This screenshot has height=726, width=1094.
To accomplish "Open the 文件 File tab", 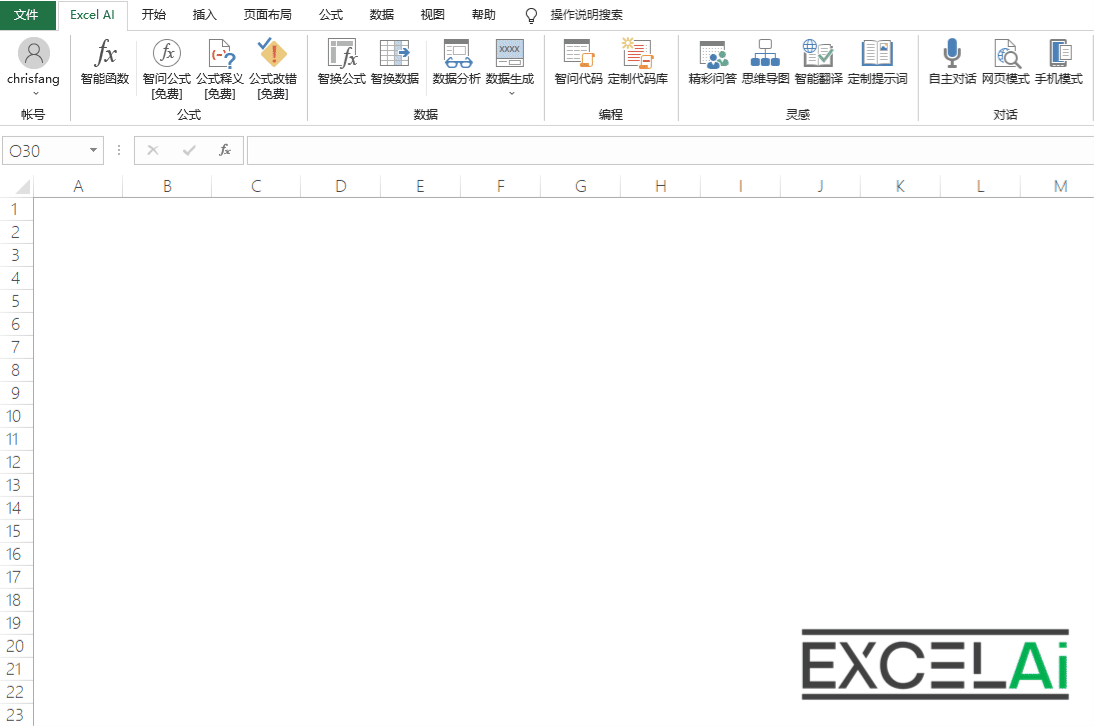I will click(x=26, y=15).
